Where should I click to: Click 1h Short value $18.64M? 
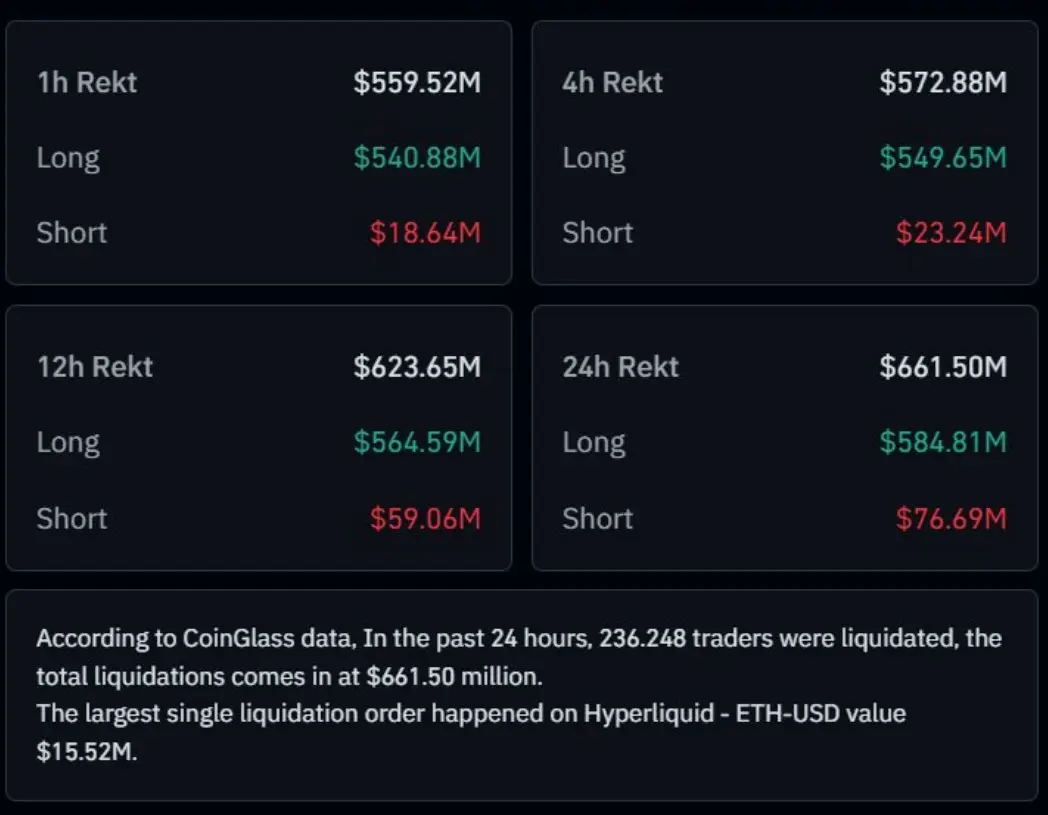425,233
